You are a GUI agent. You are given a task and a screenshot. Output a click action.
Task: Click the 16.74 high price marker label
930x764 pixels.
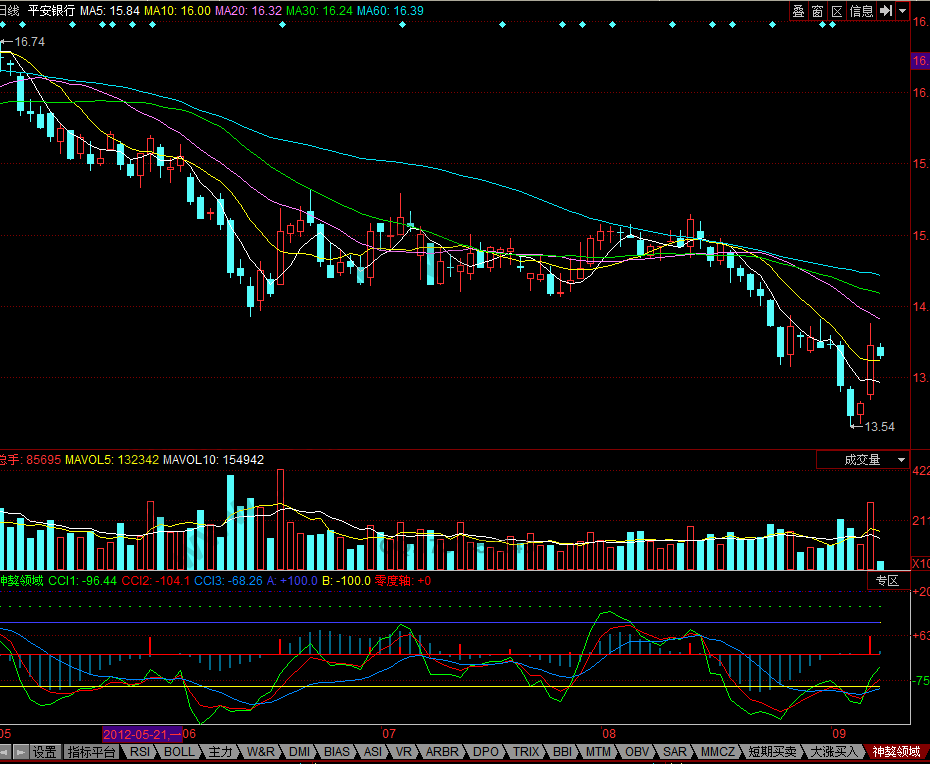[30, 42]
